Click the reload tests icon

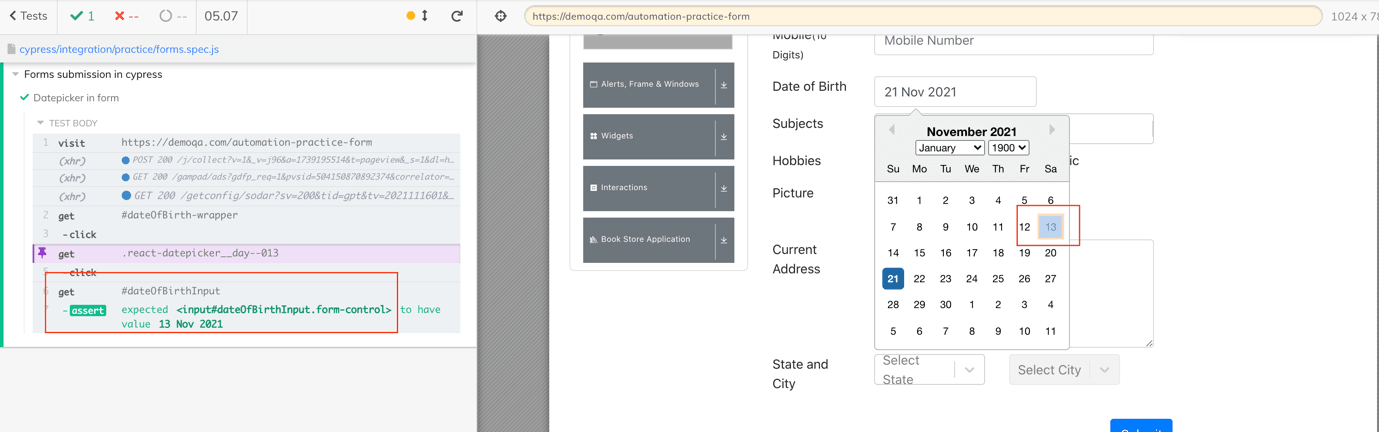457,16
